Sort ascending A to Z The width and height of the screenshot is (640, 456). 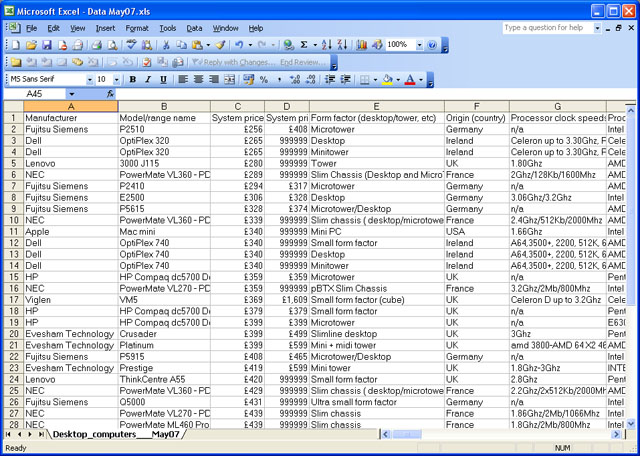coord(327,45)
